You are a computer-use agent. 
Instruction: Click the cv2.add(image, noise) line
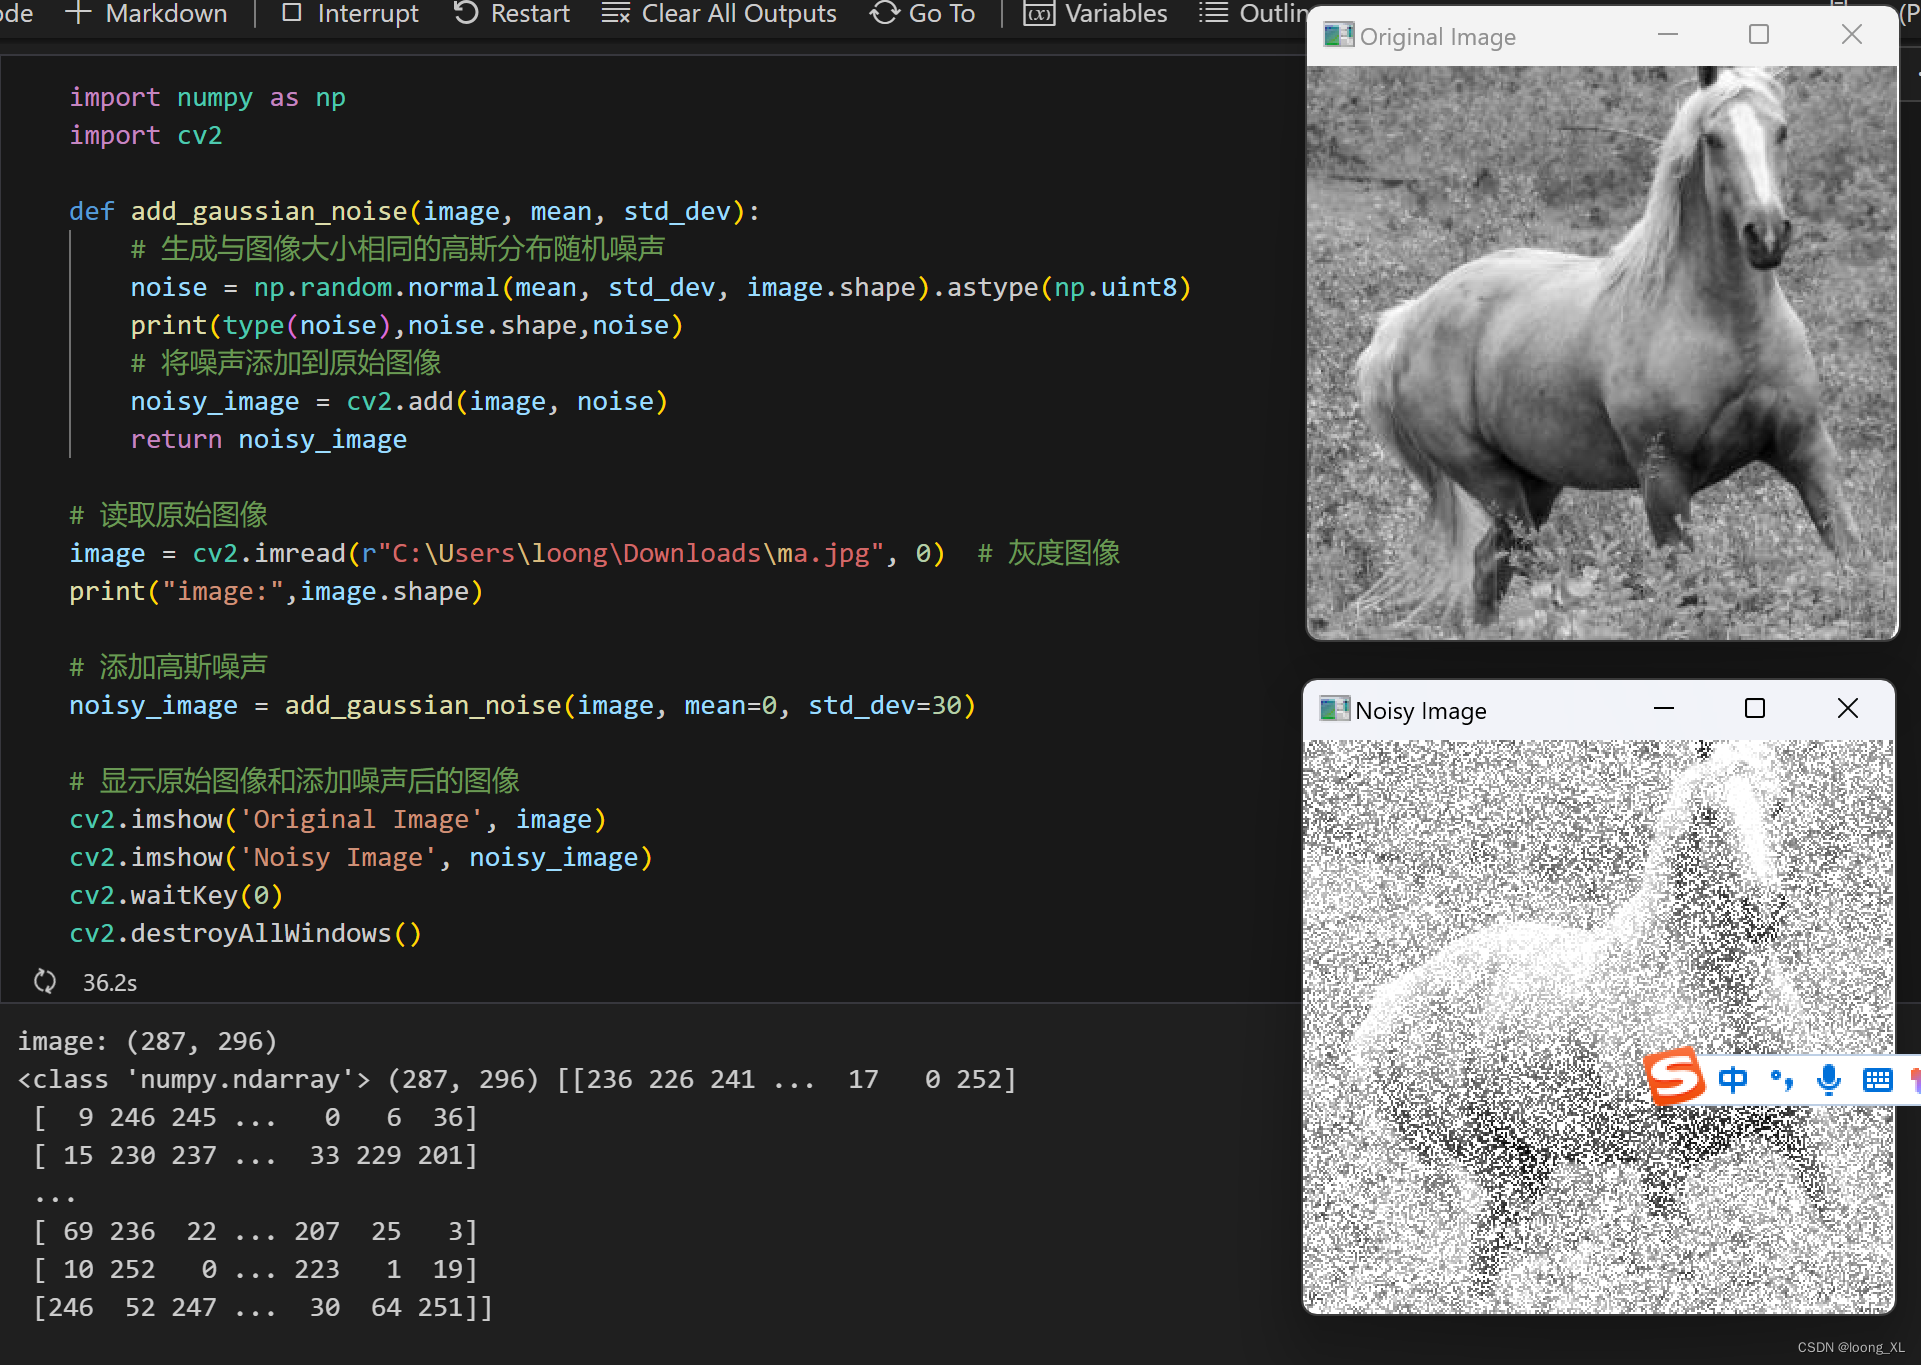pos(399,401)
